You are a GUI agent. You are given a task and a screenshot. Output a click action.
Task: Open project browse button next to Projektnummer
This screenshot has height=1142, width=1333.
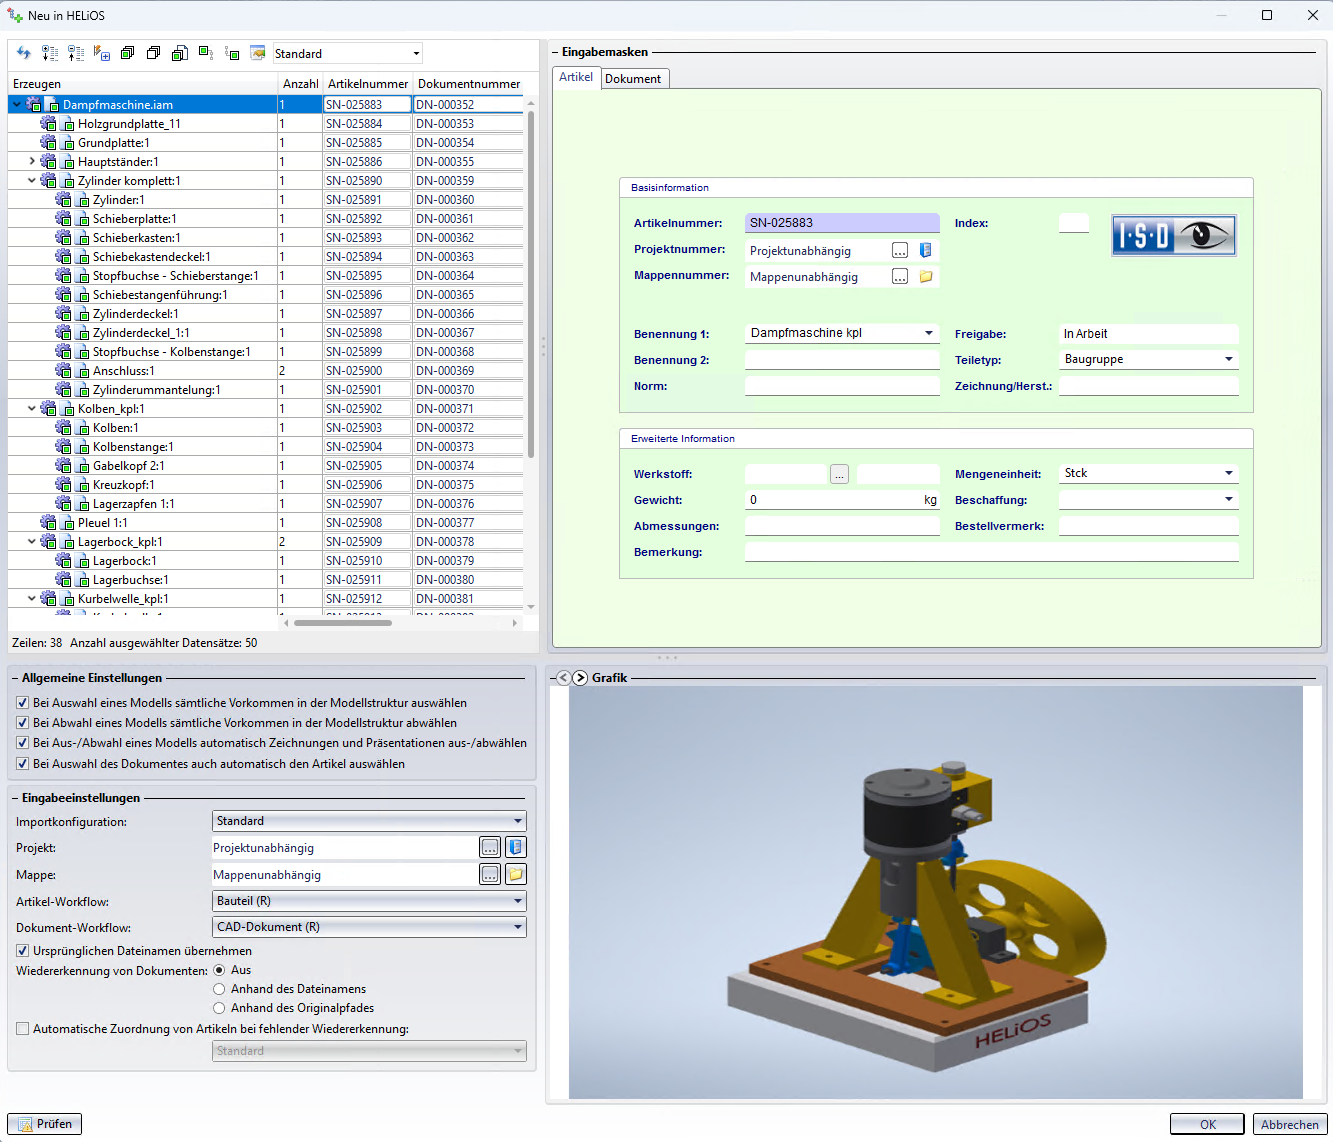click(x=900, y=251)
